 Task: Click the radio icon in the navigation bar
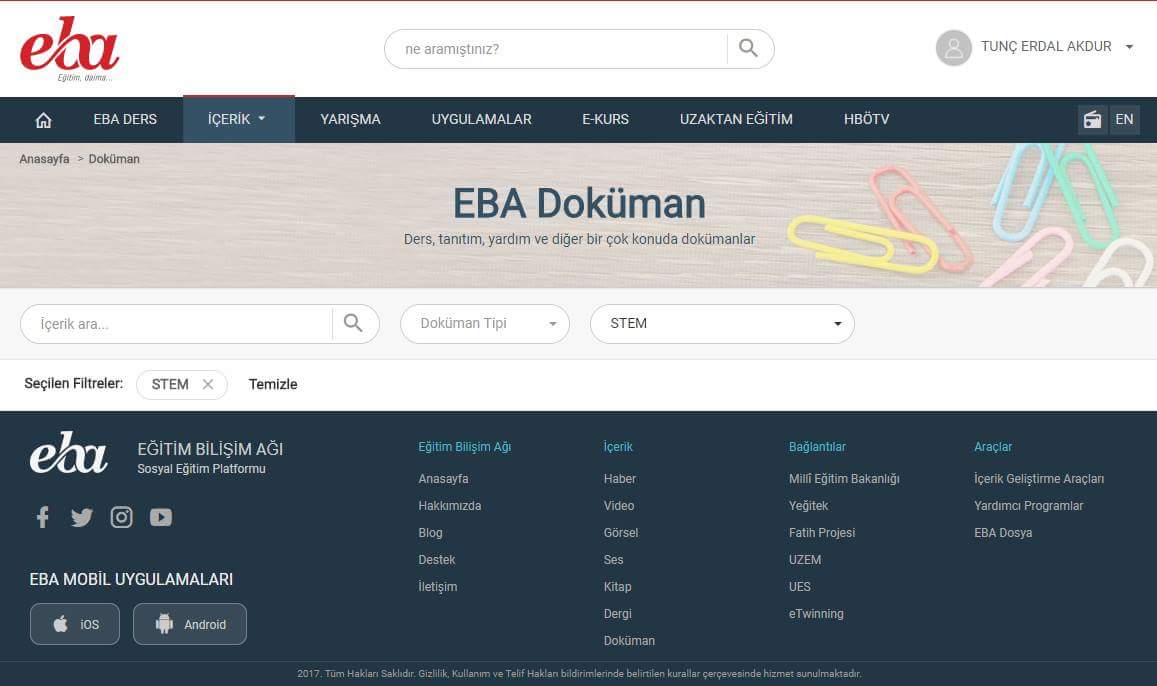(x=1092, y=119)
